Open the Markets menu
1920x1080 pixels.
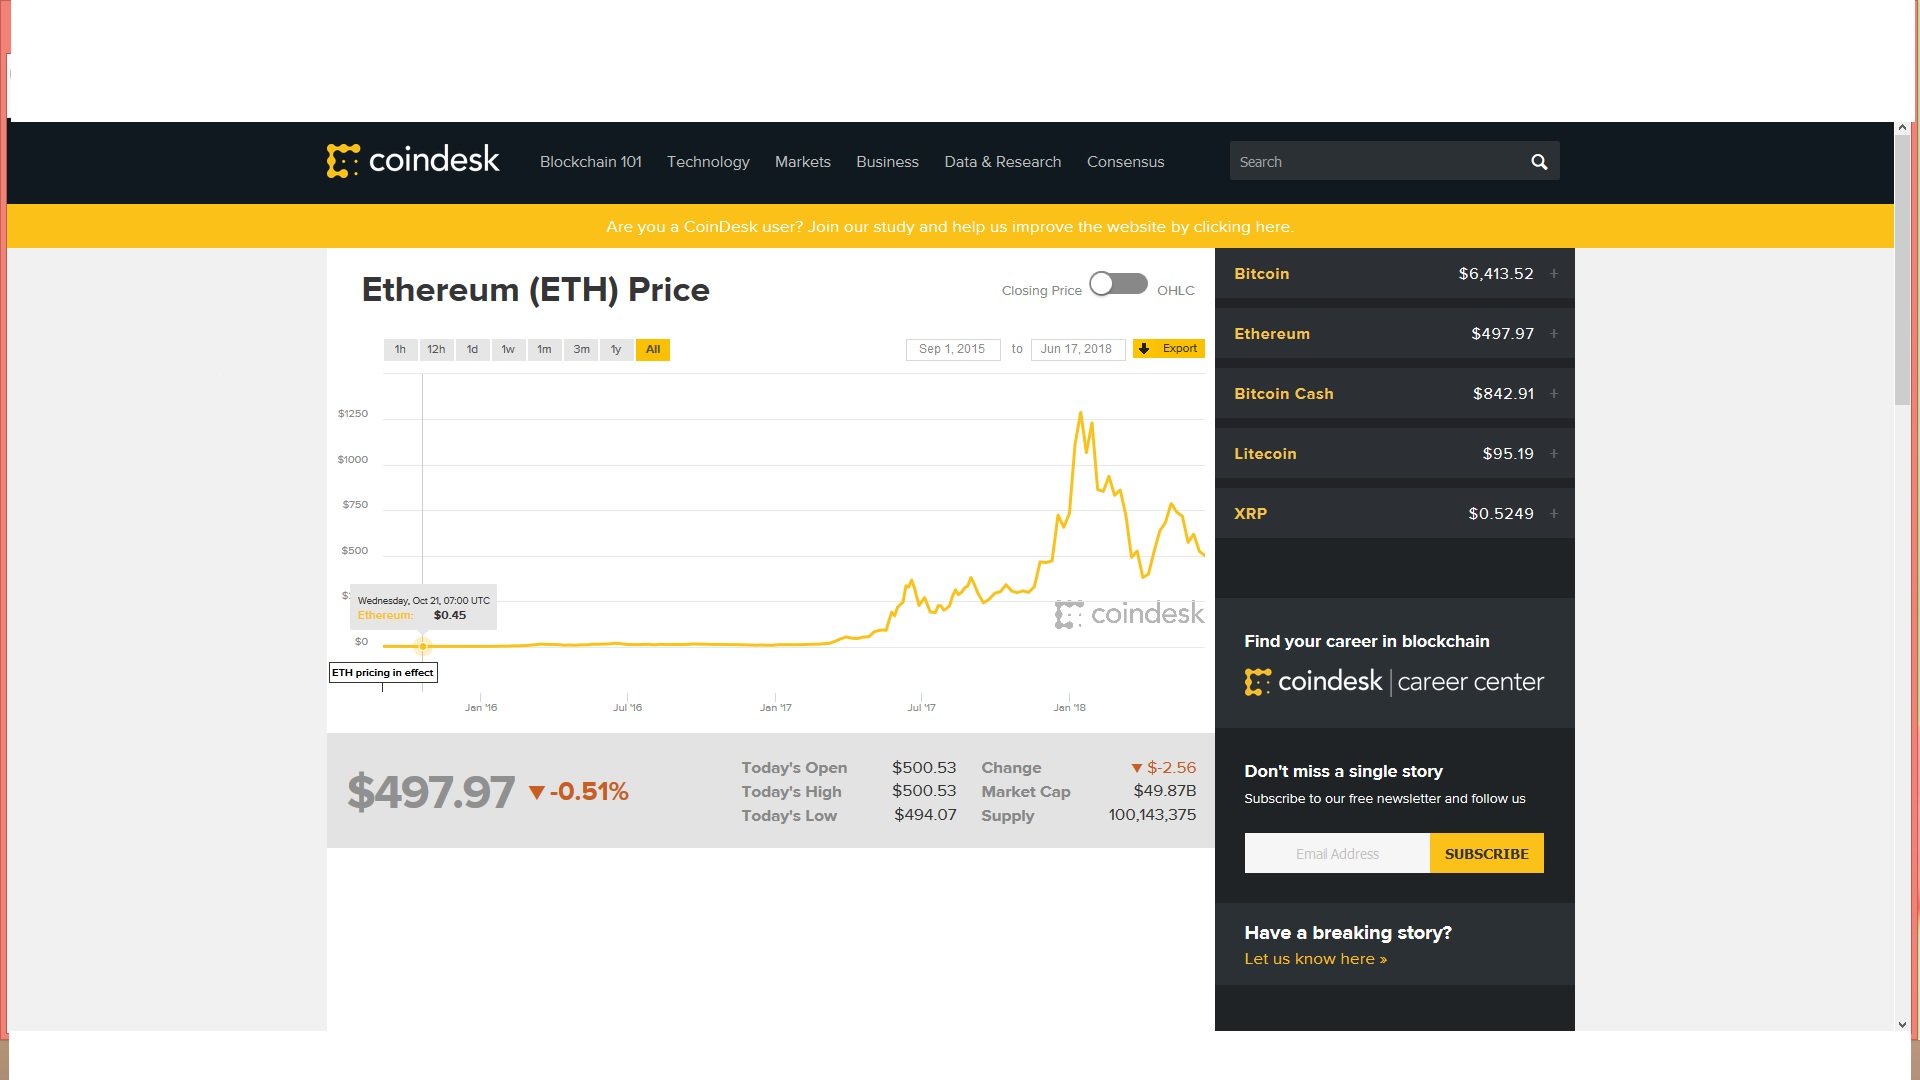[x=803, y=162]
